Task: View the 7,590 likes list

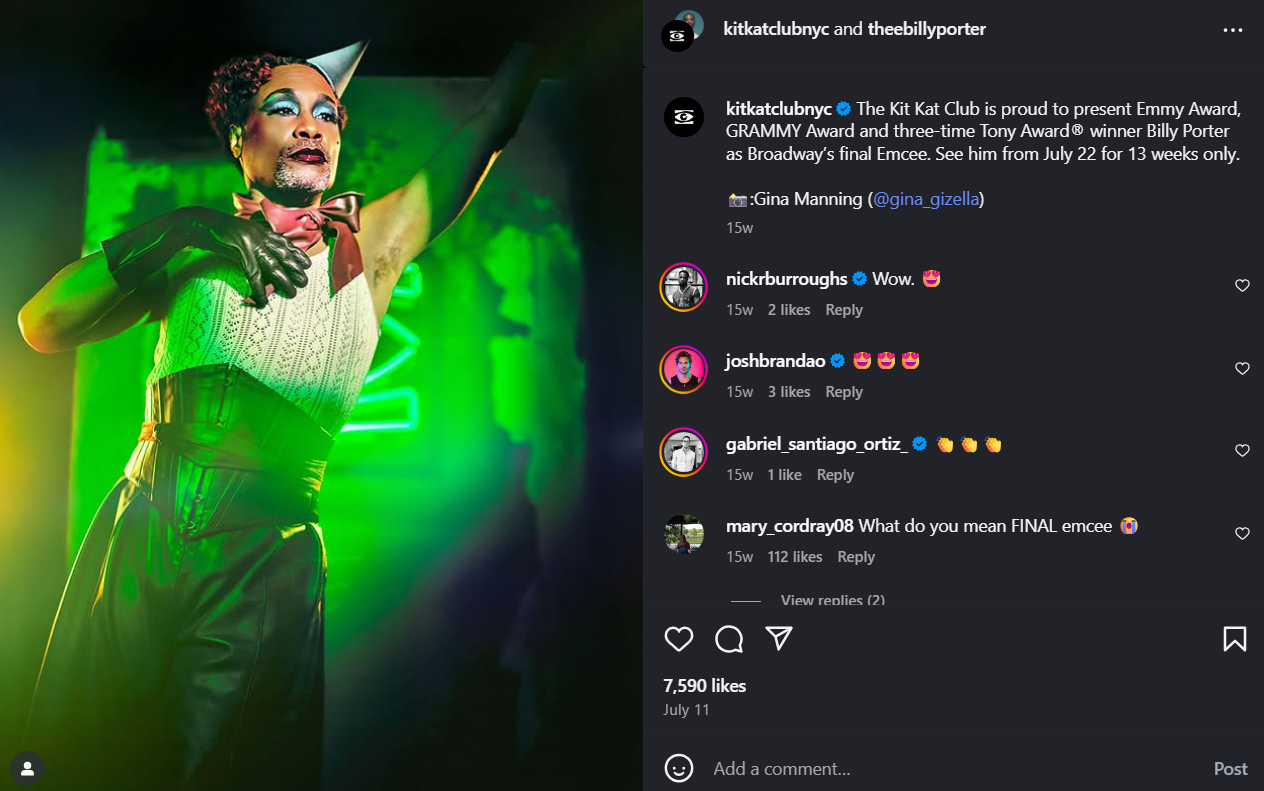Action: pyautogui.click(x=704, y=685)
